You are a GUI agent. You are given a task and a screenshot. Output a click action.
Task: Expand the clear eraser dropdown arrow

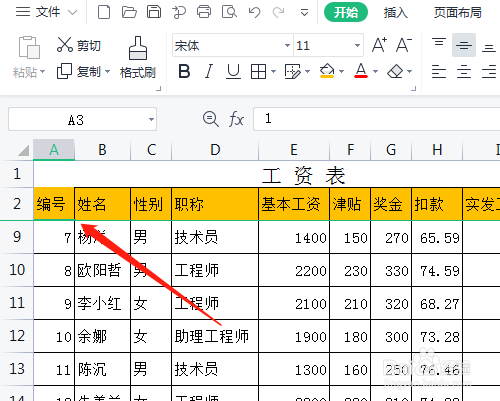409,71
